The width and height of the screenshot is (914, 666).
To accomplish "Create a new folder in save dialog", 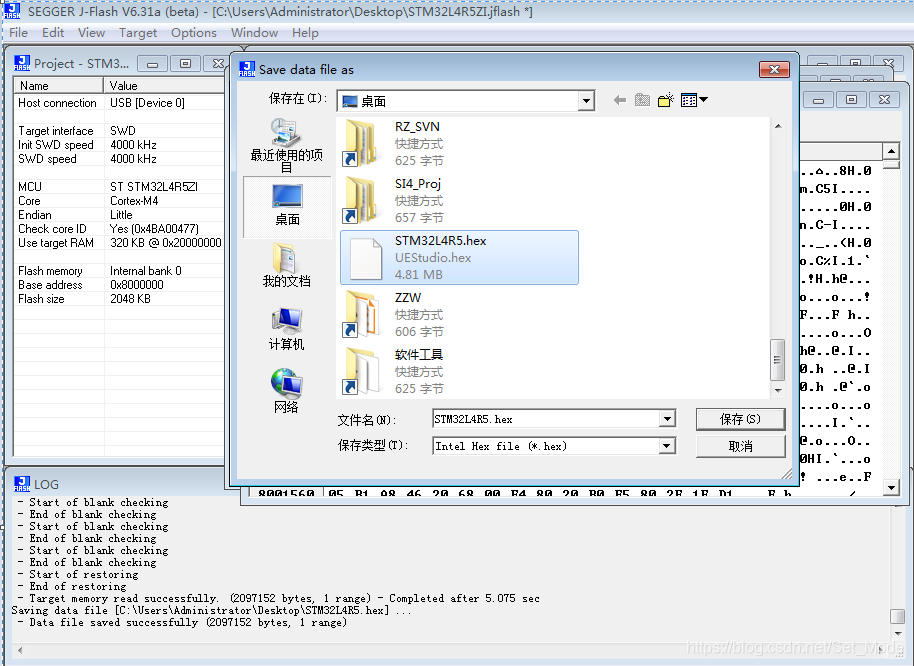I will (666, 100).
